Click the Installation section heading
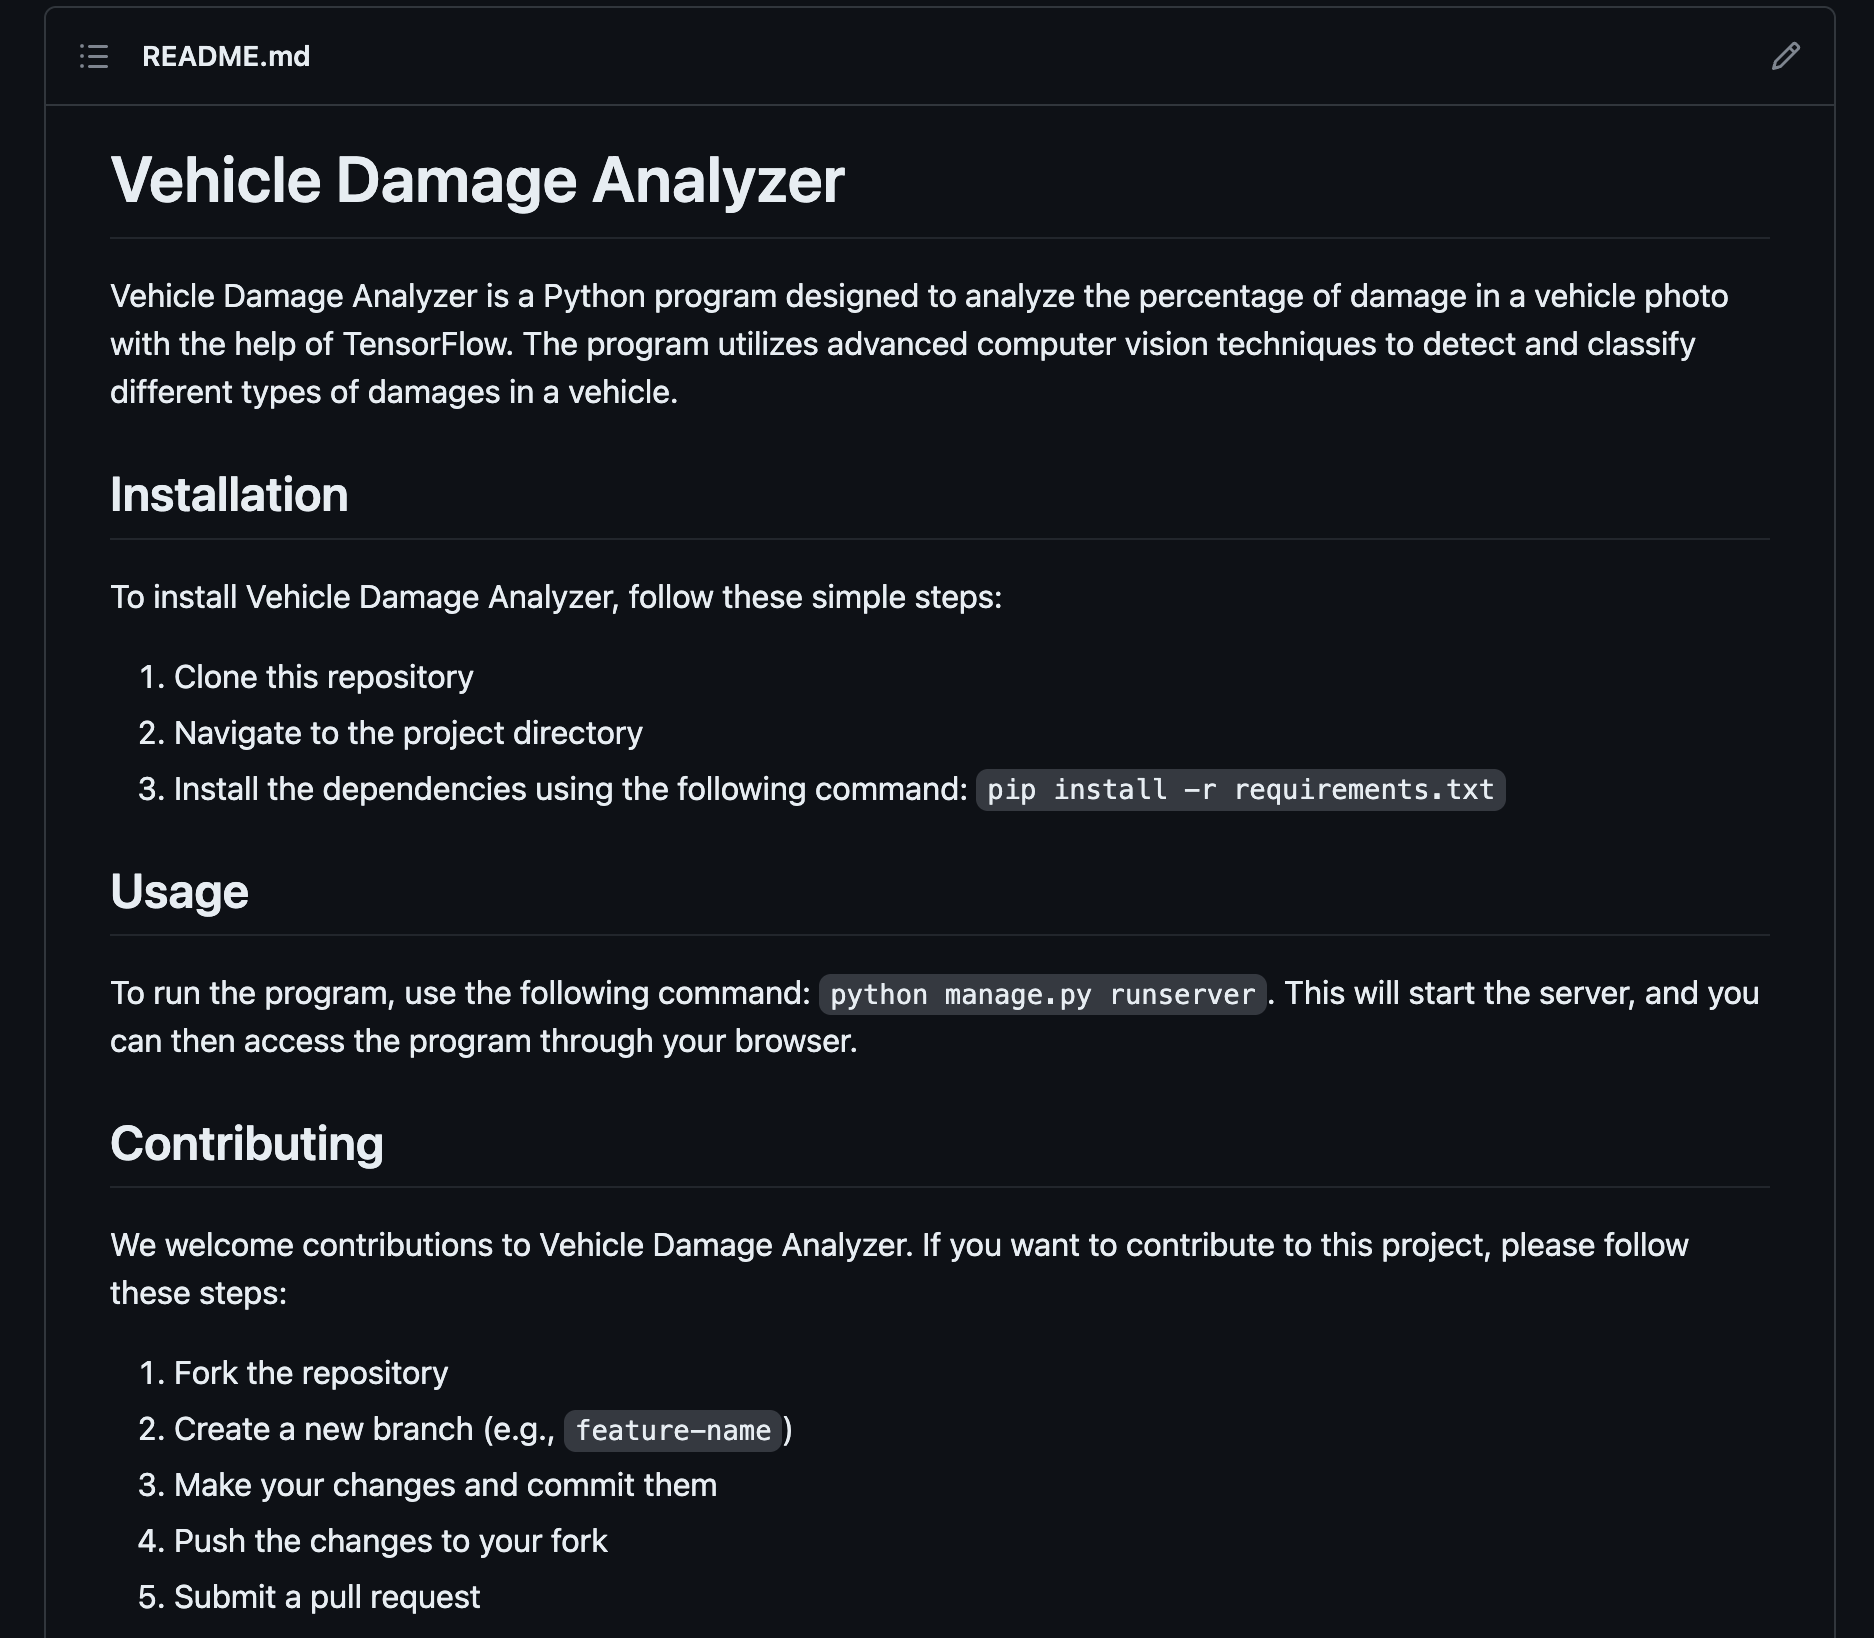The image size is (1874, 1638). tap(229, 494)
